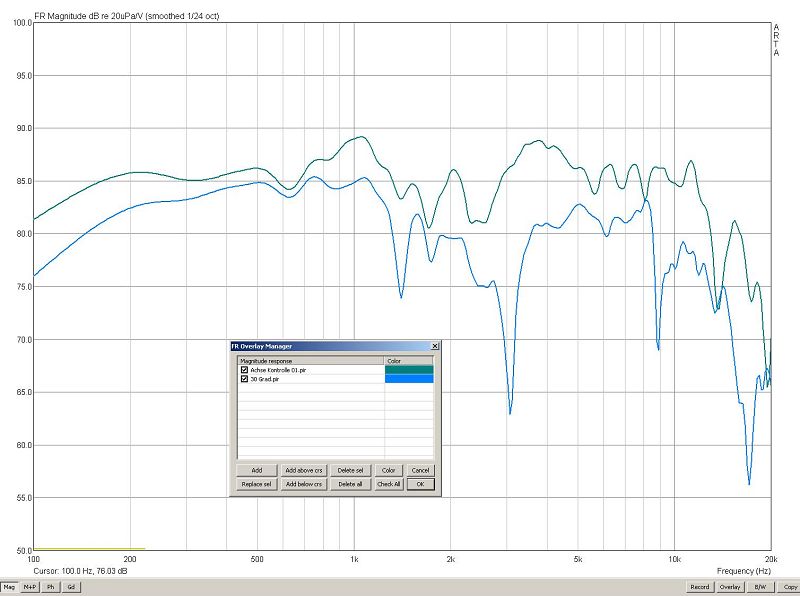
Task: Uncheck the 30 Grad.pir overlay checkbox
Action: [x=244, y=379]
